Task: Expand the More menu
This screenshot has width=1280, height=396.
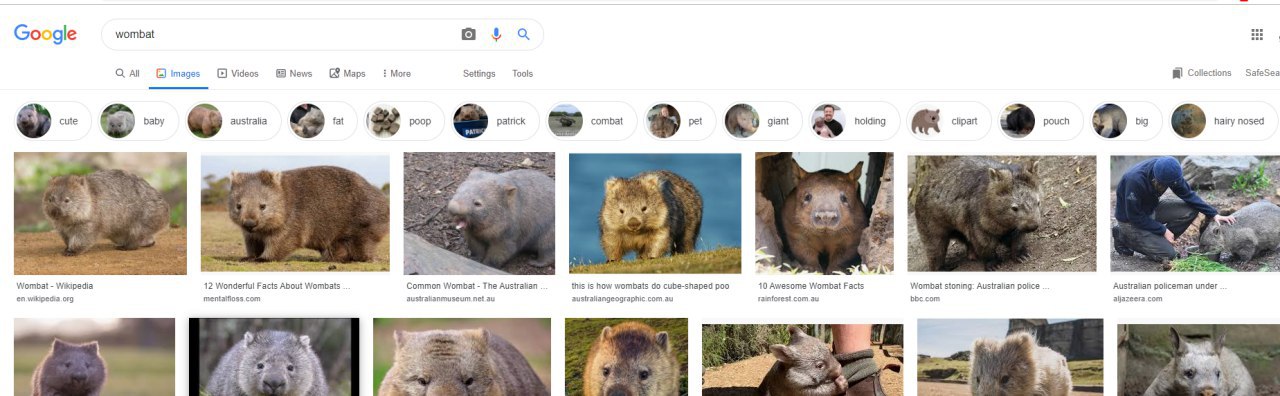Action: point(397,74)
